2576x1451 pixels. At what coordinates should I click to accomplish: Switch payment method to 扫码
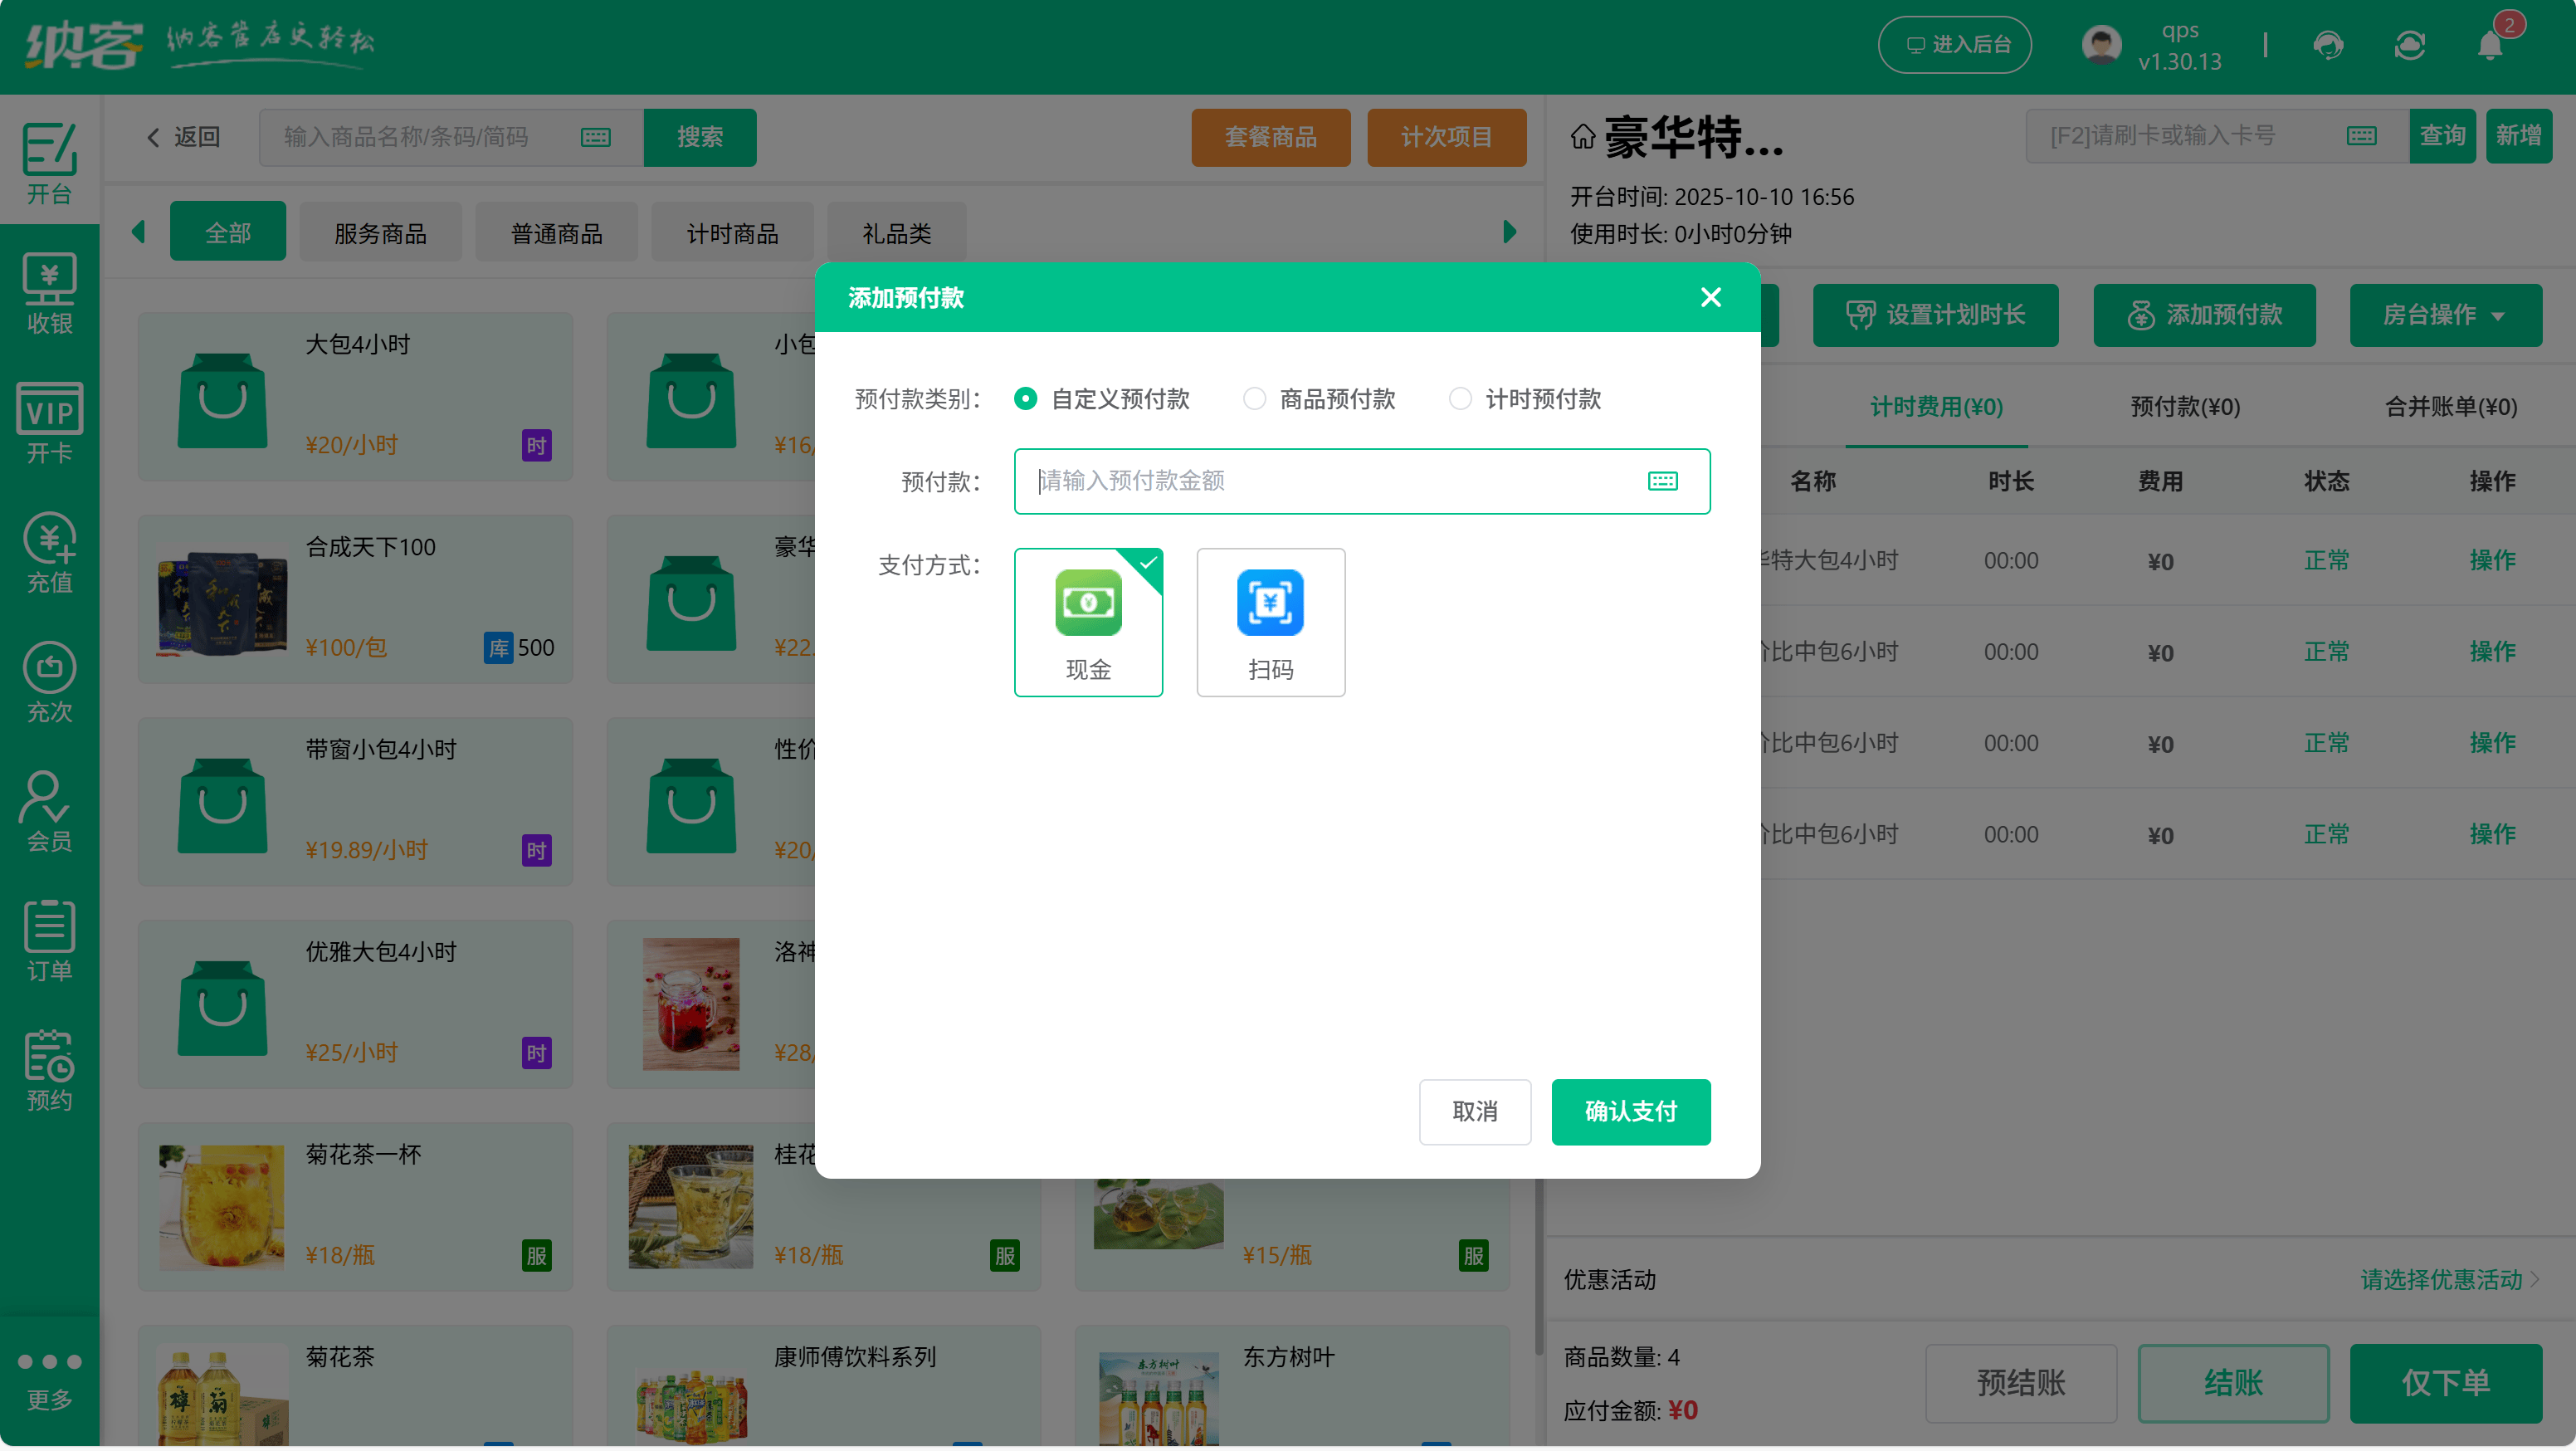(x=1270, y=622)
